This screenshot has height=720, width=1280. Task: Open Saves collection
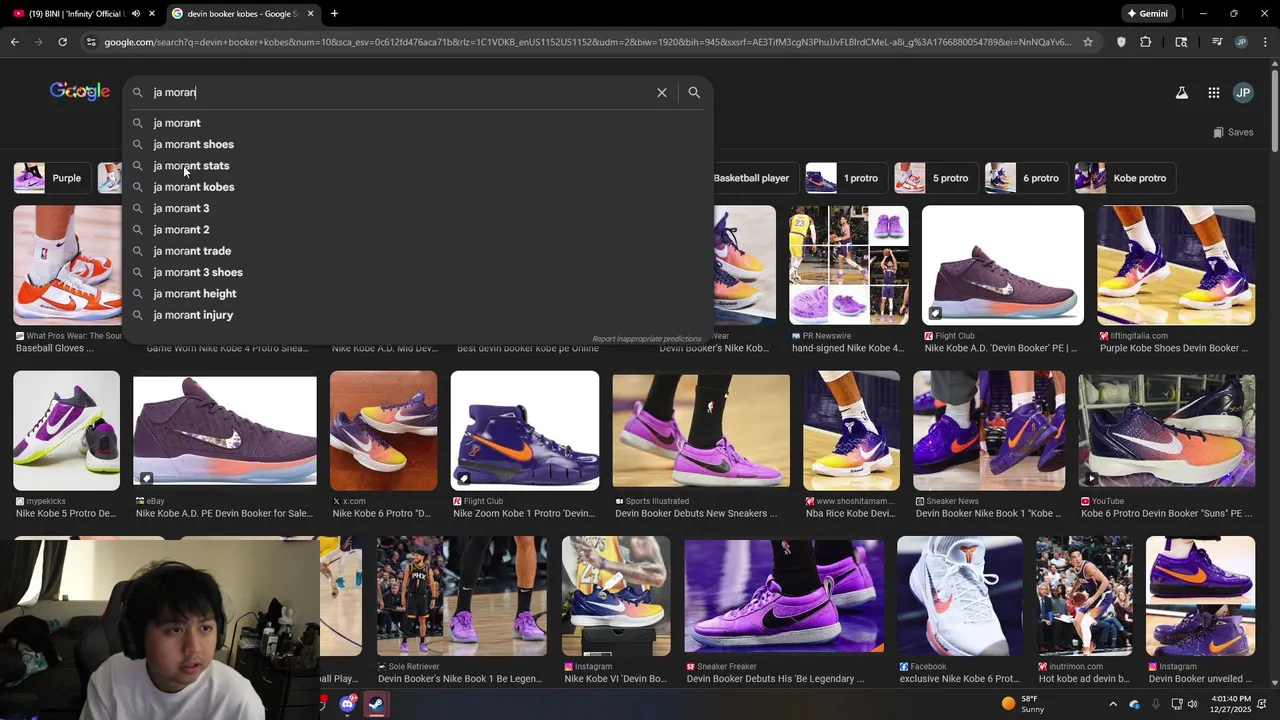[1233, 132]
